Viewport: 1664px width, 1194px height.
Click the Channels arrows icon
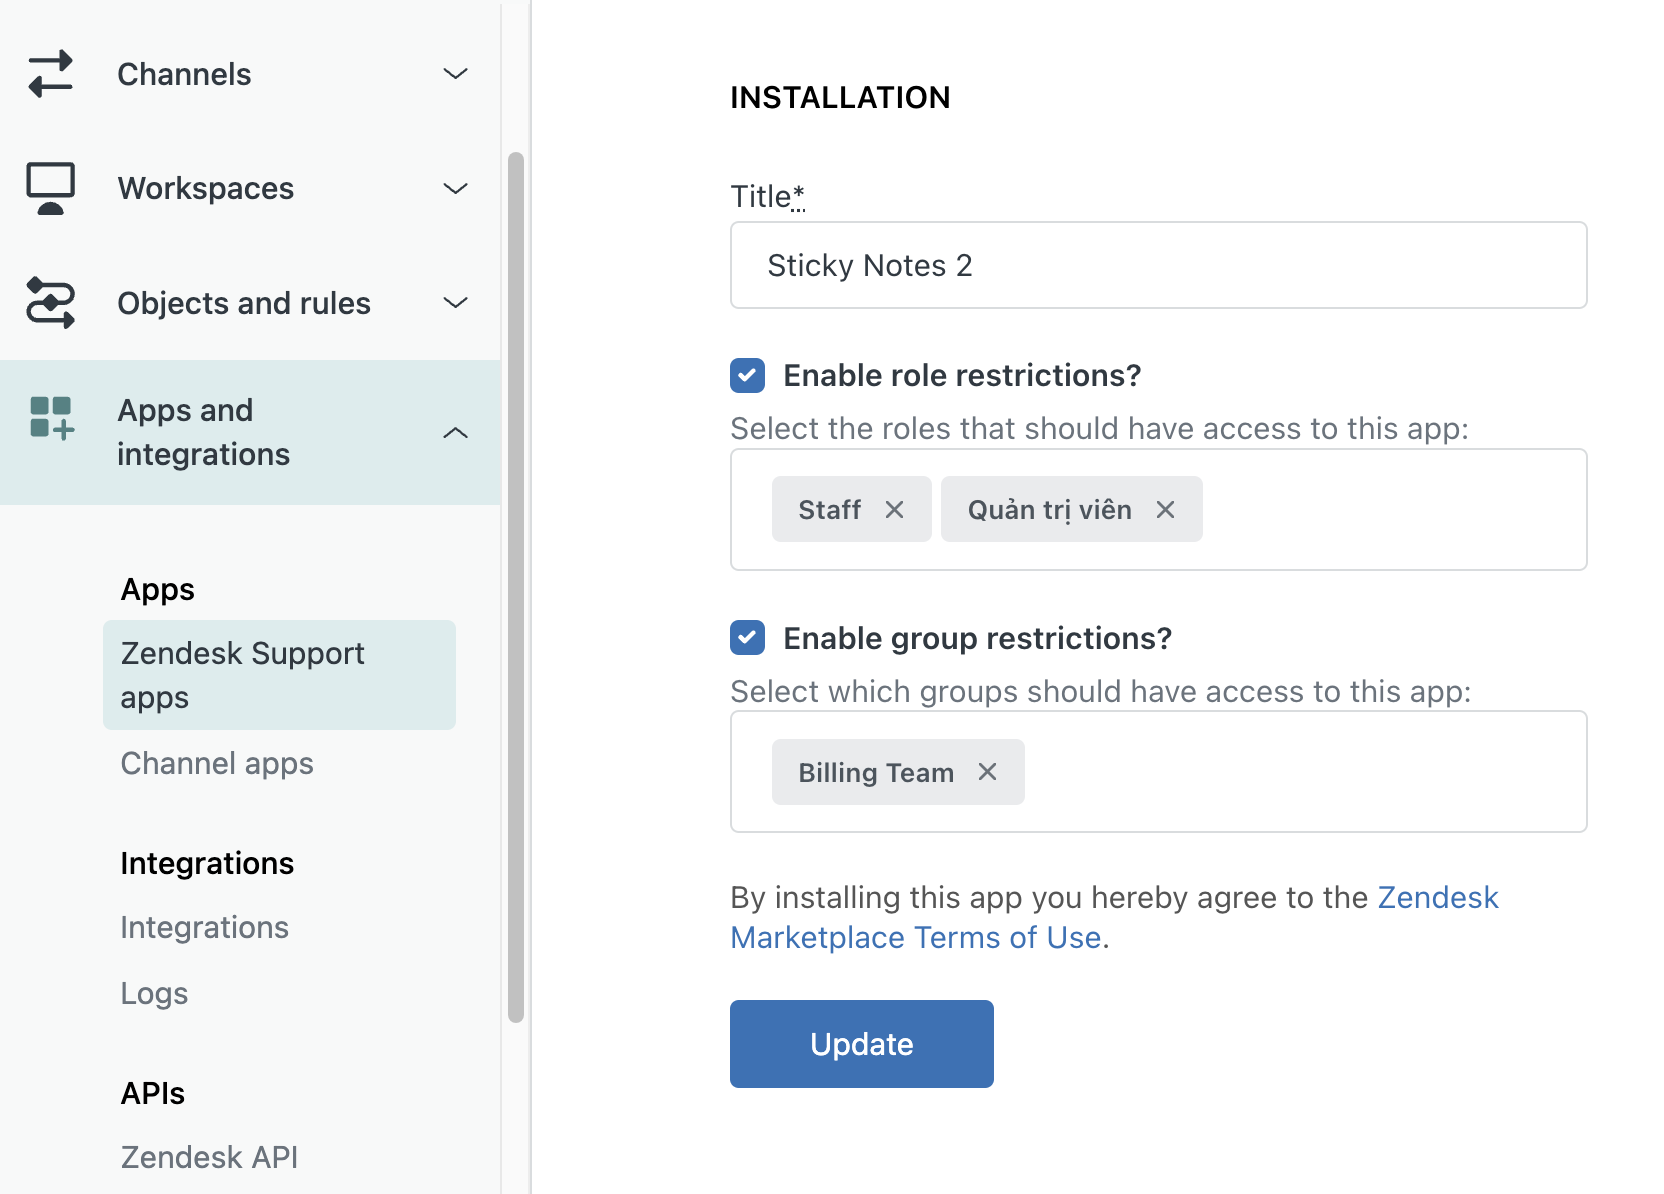[x=51, y=74]
